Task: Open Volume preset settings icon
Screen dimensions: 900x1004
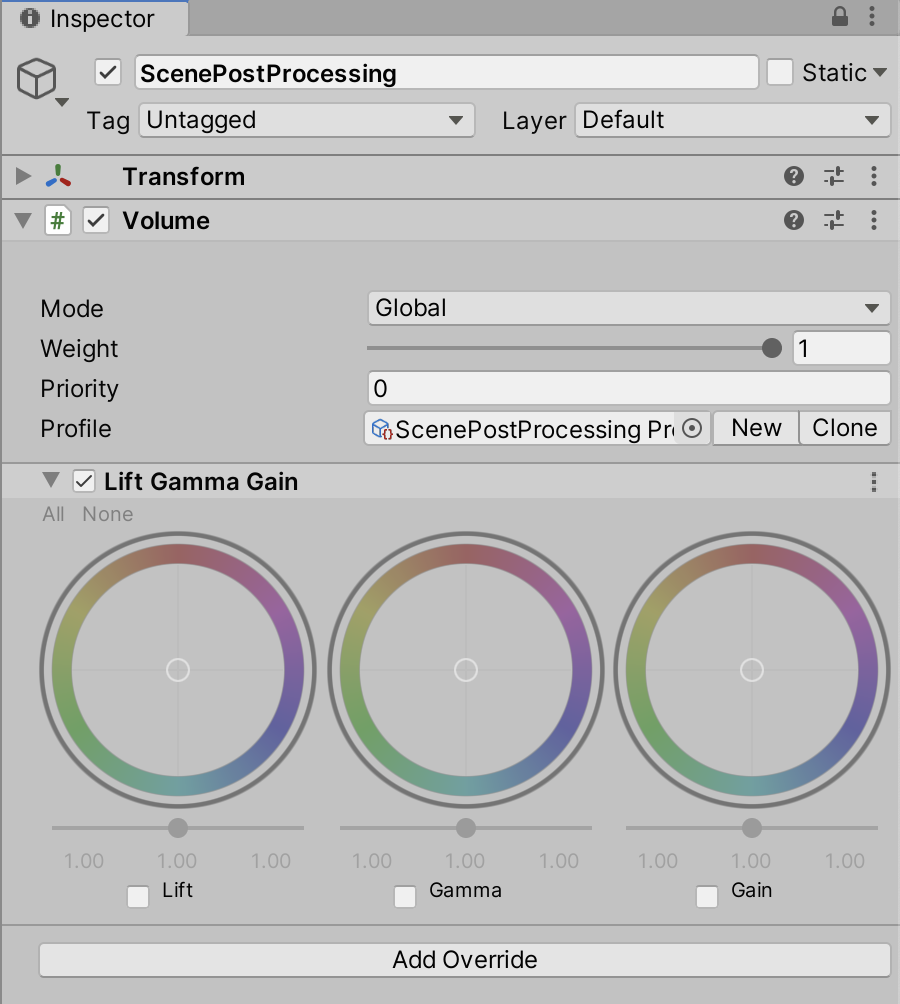Action: (x=834, y=220)
